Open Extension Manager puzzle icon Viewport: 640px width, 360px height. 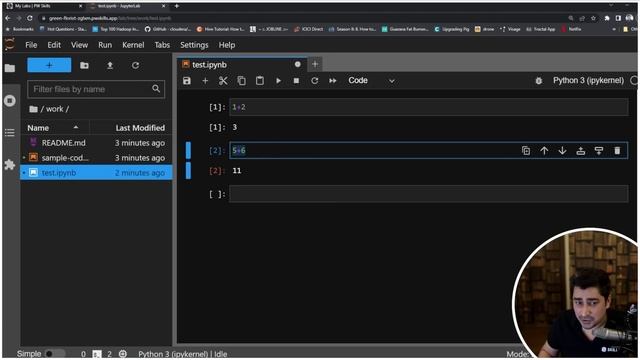coord(10,164)
